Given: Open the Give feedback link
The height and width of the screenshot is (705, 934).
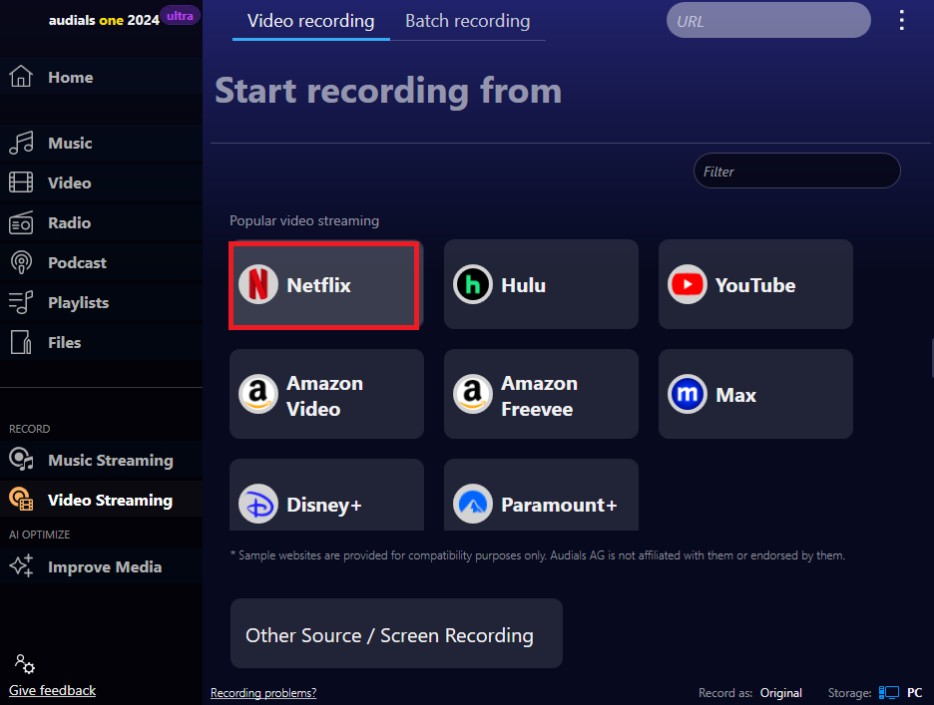Looking at the screenshot, I should [52, 691].
